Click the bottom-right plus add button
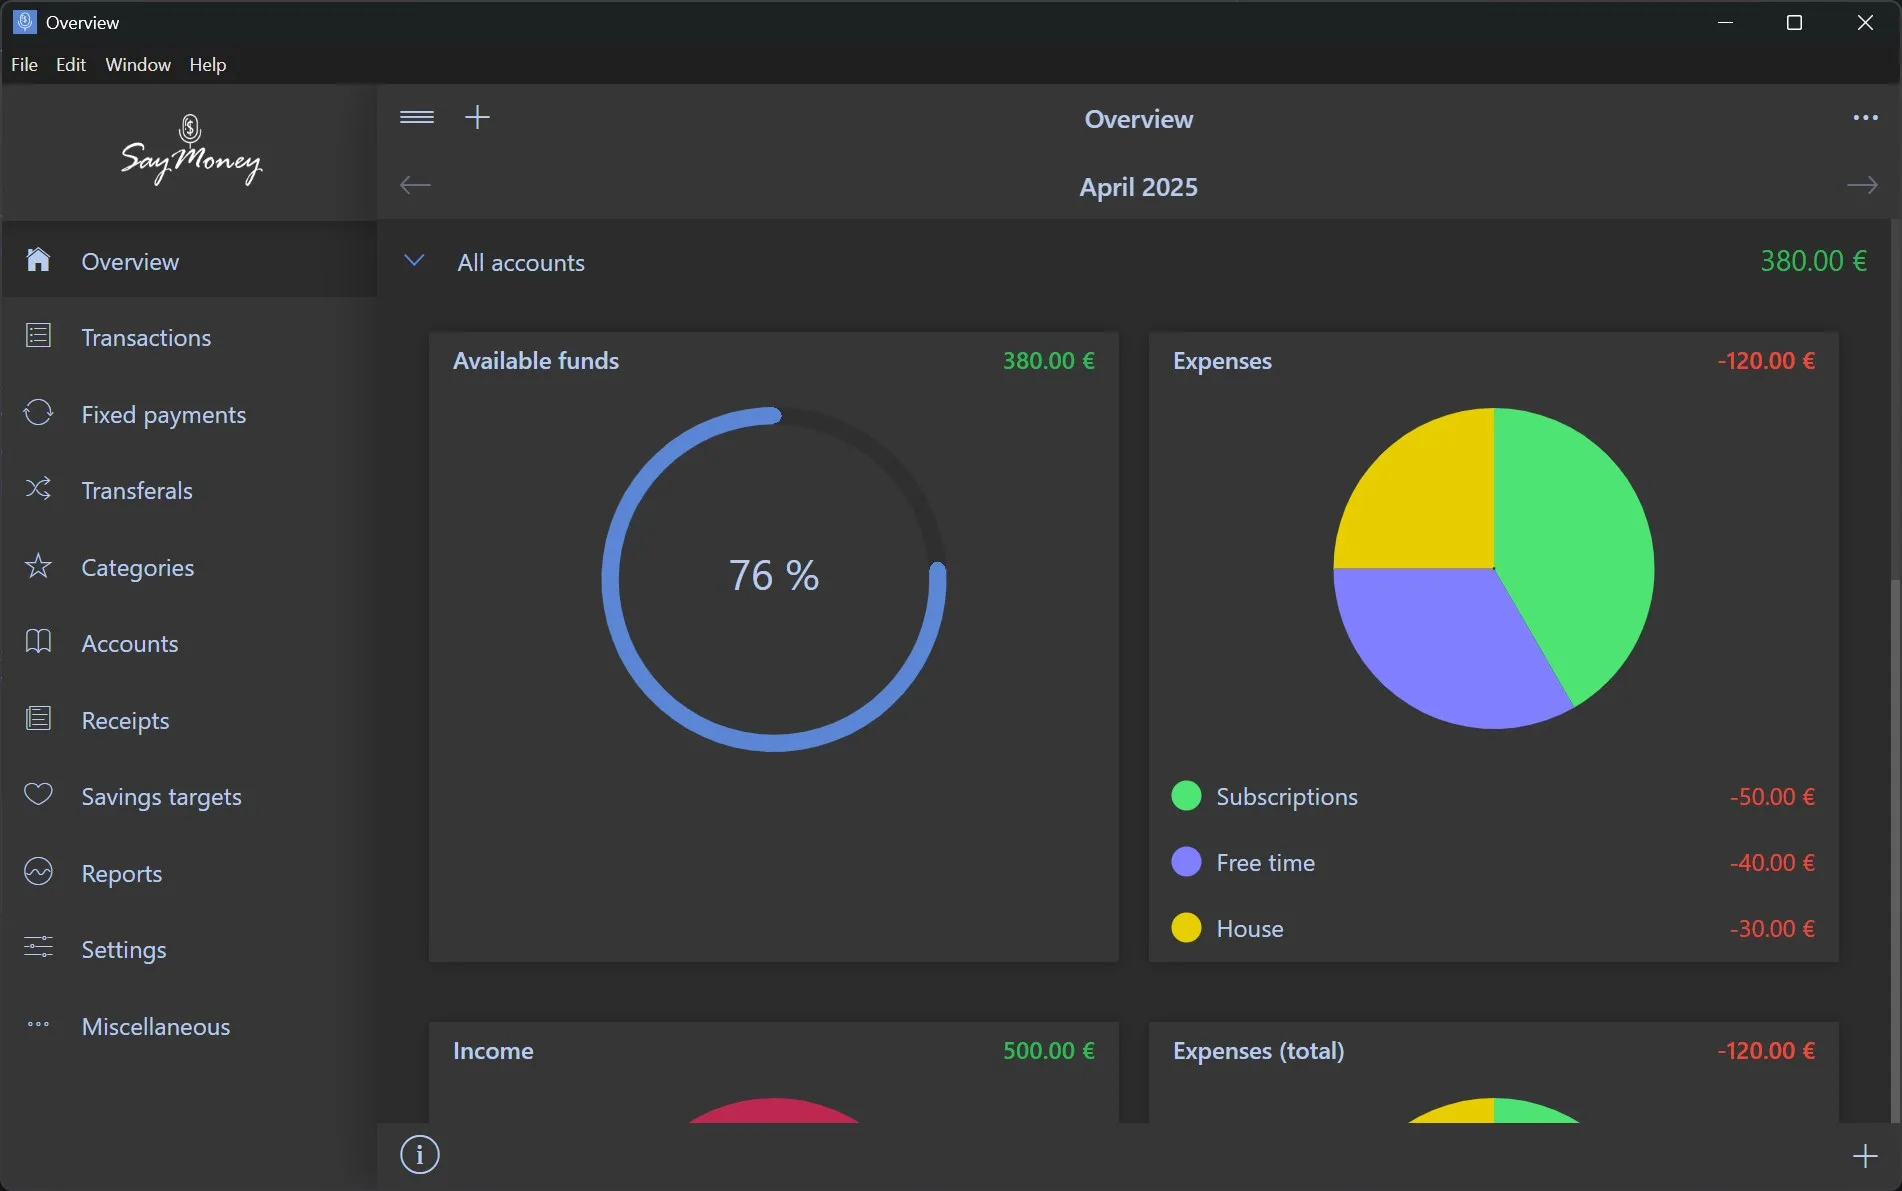The height and width of the screenshot is (1191, 1902). 1865,1157
